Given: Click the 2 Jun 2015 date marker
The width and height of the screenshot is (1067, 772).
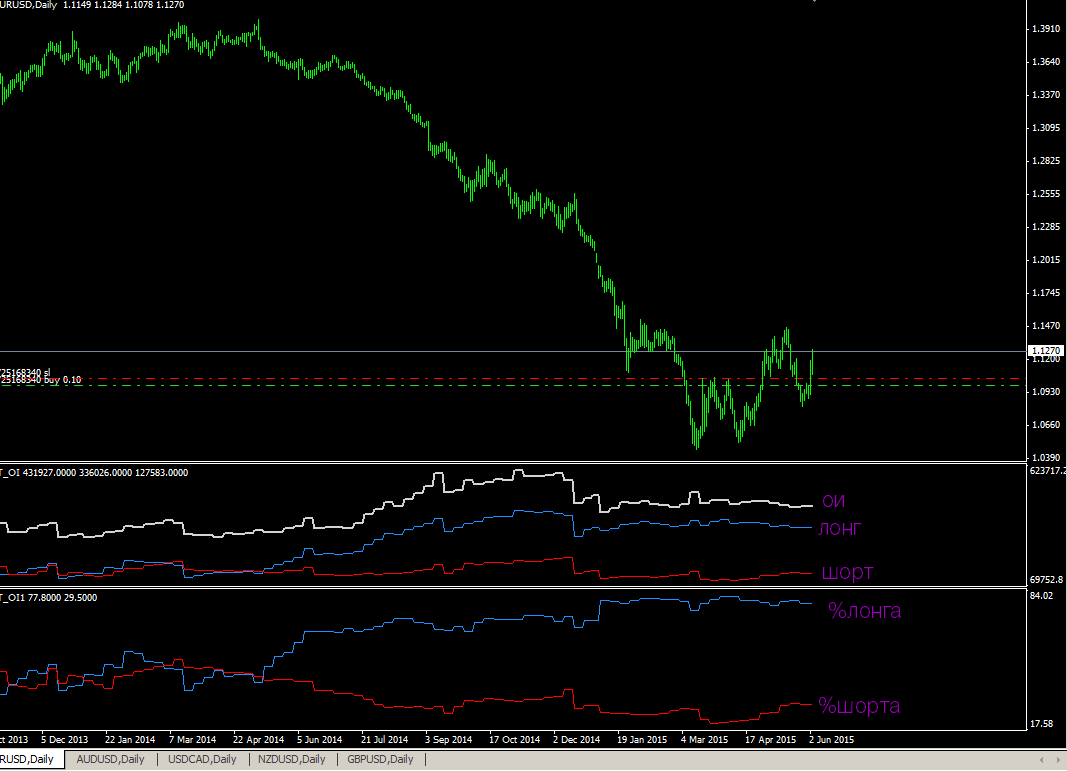Looking at the screenshot, I should tap(829, 740).
